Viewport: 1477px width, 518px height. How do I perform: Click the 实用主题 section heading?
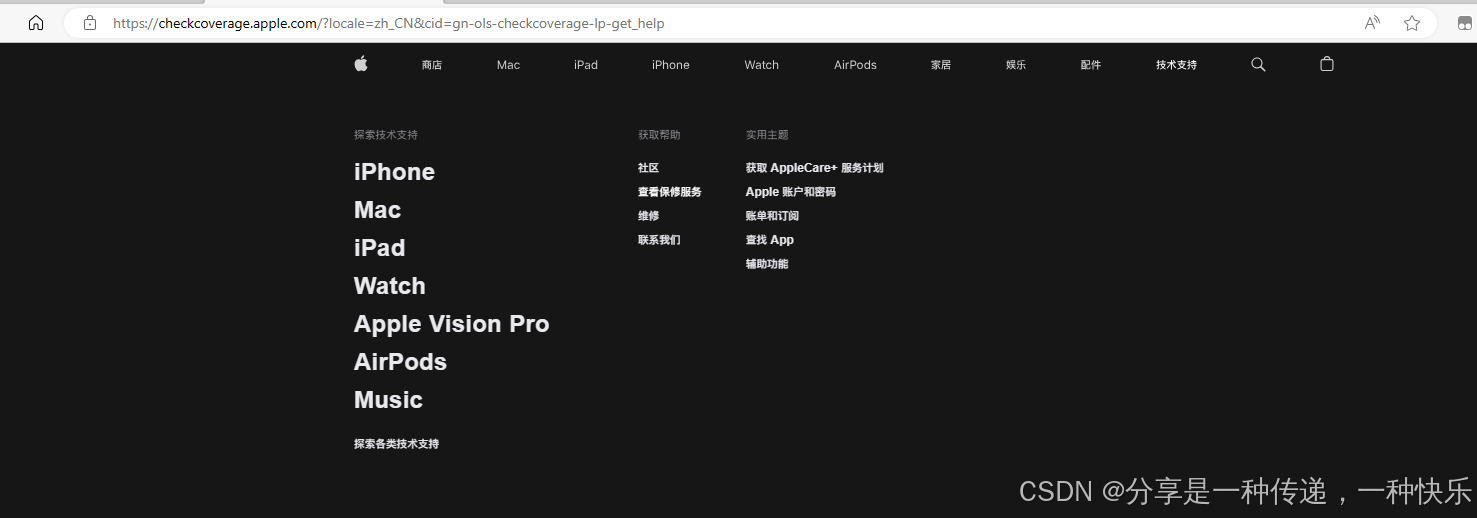[x=767, y=135]
